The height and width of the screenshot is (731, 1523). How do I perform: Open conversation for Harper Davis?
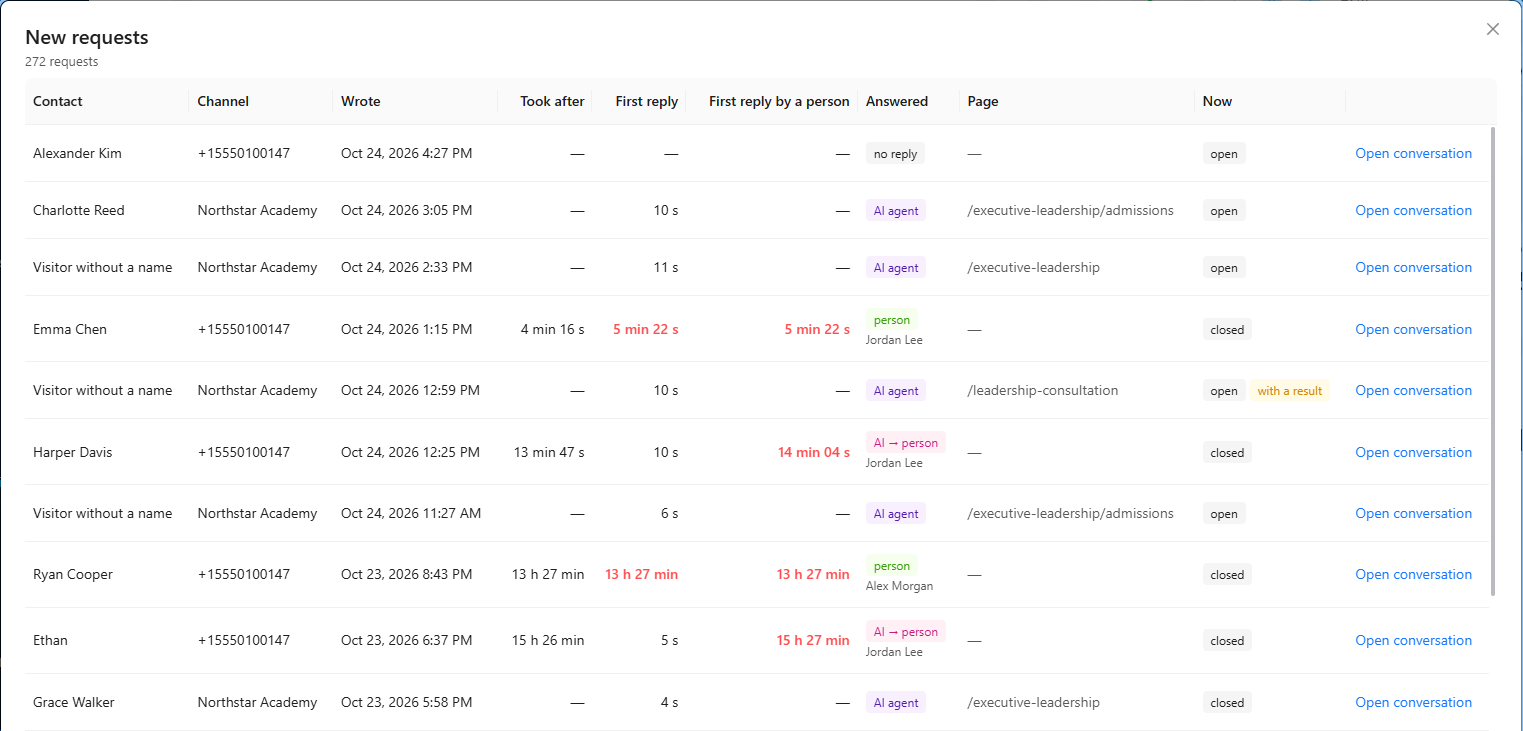coord(1413,452)
